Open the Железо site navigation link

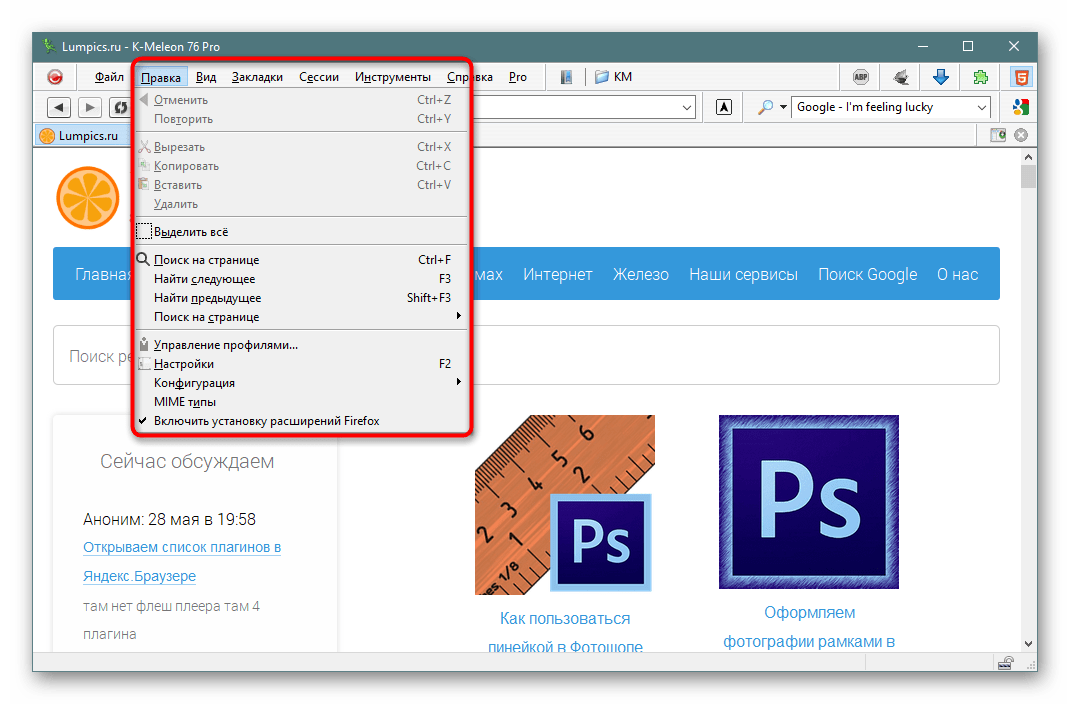click(641, 274)
